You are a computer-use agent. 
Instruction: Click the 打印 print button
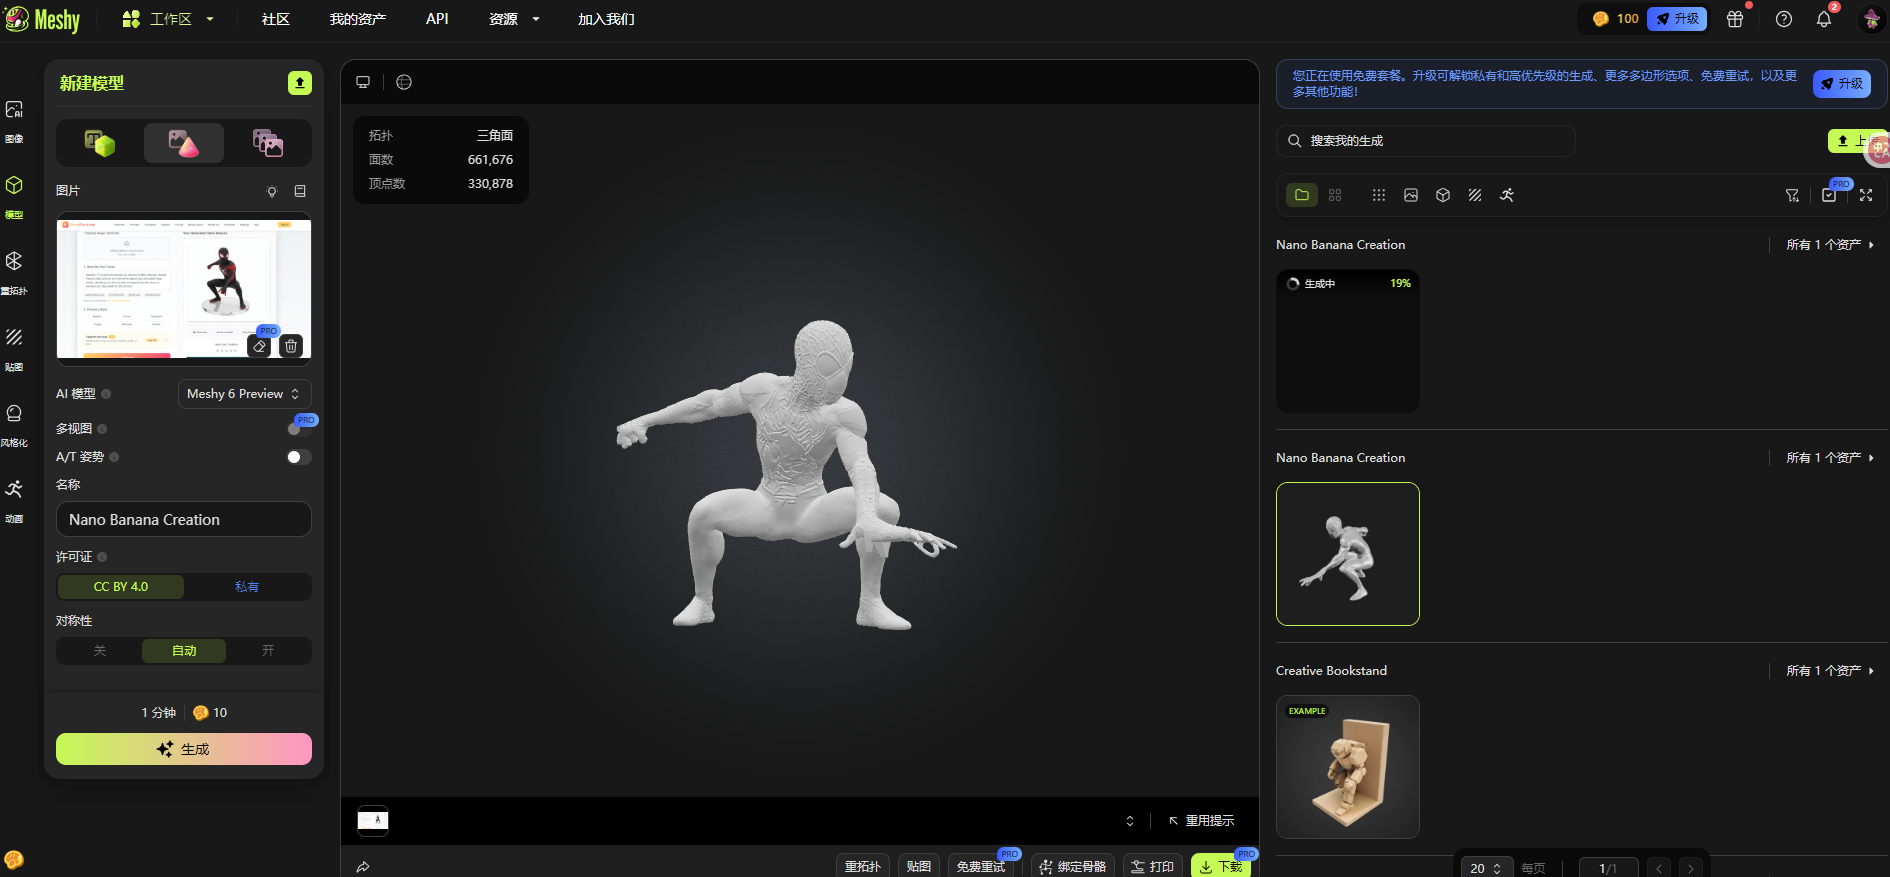tap(1153, 866)
